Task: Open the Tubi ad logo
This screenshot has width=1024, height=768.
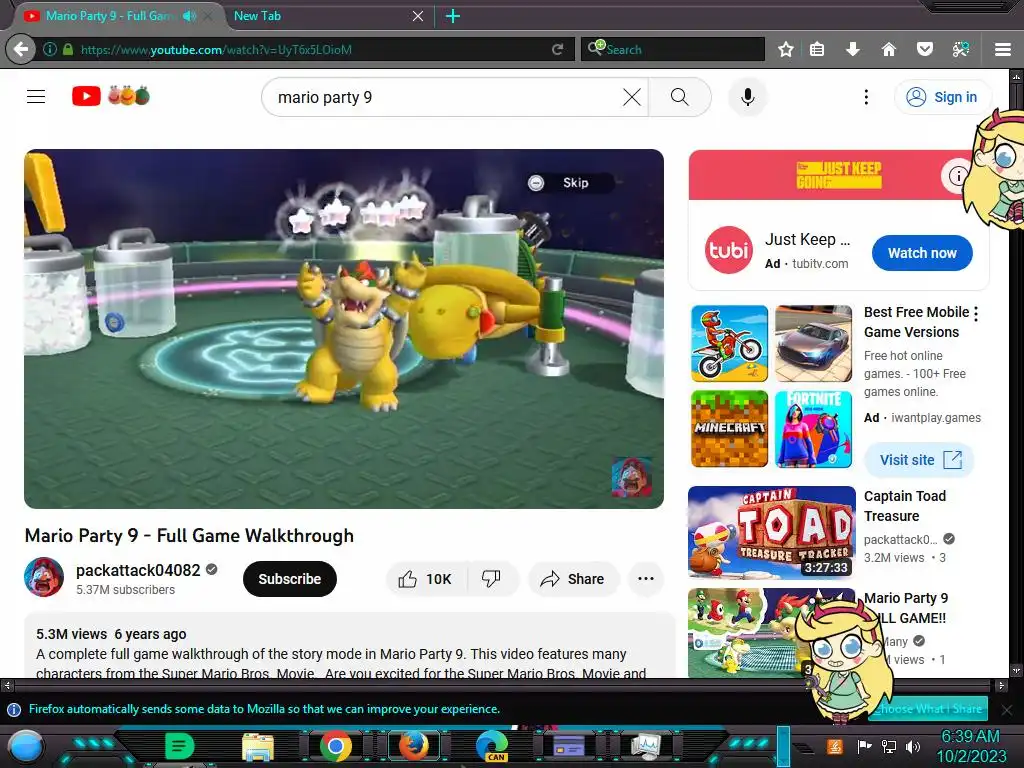Action: pyautogui.click(x=729, y=250)
